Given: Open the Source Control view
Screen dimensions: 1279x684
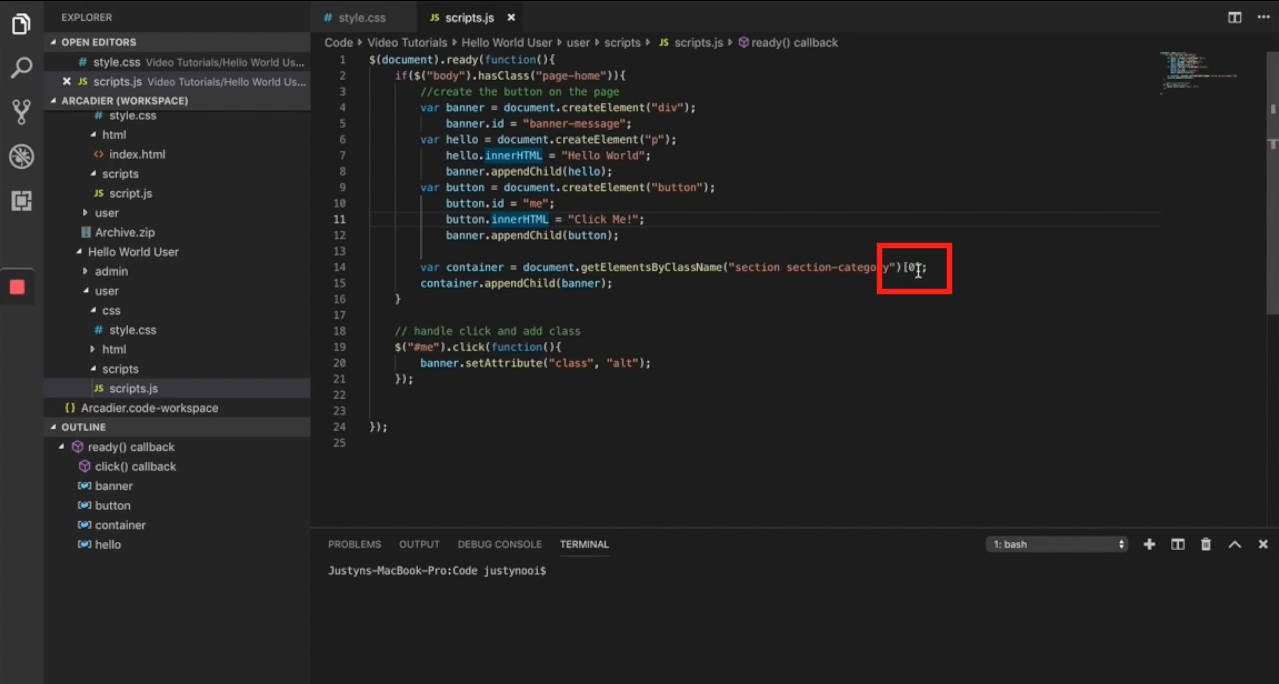Looking at the screenshot, I should click(x=21, y=112).
